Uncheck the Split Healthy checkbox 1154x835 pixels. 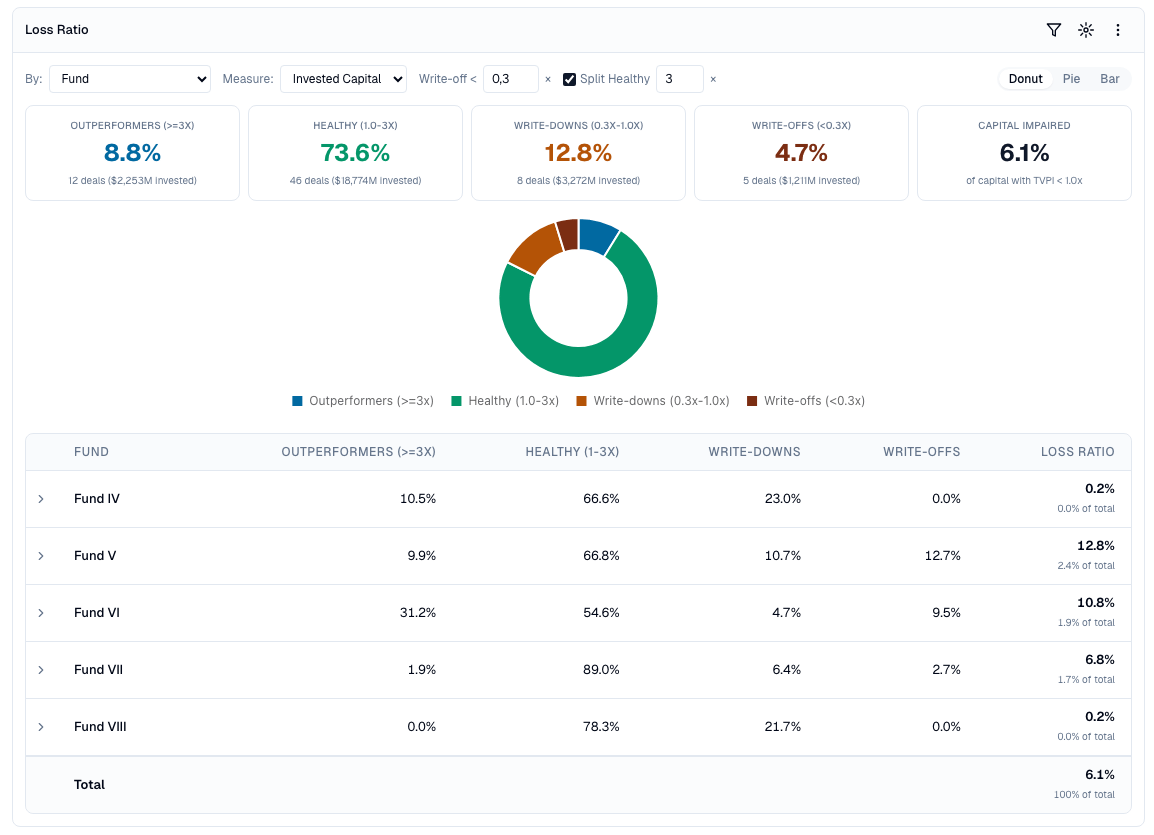(x=570, y=79)
